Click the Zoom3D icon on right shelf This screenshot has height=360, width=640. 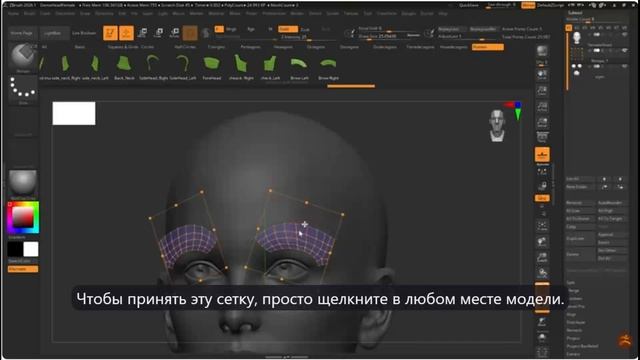click(542, 258)
